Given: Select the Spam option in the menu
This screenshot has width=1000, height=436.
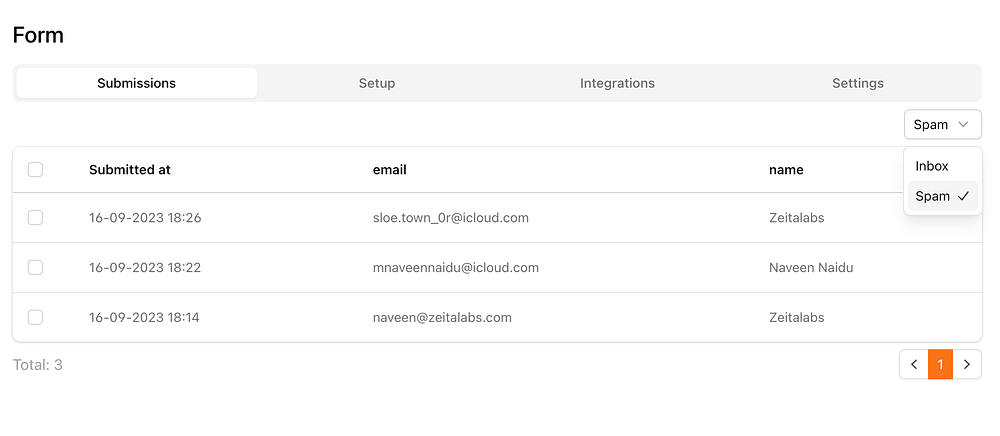Looking at the screenshot, I should (933, 196).
